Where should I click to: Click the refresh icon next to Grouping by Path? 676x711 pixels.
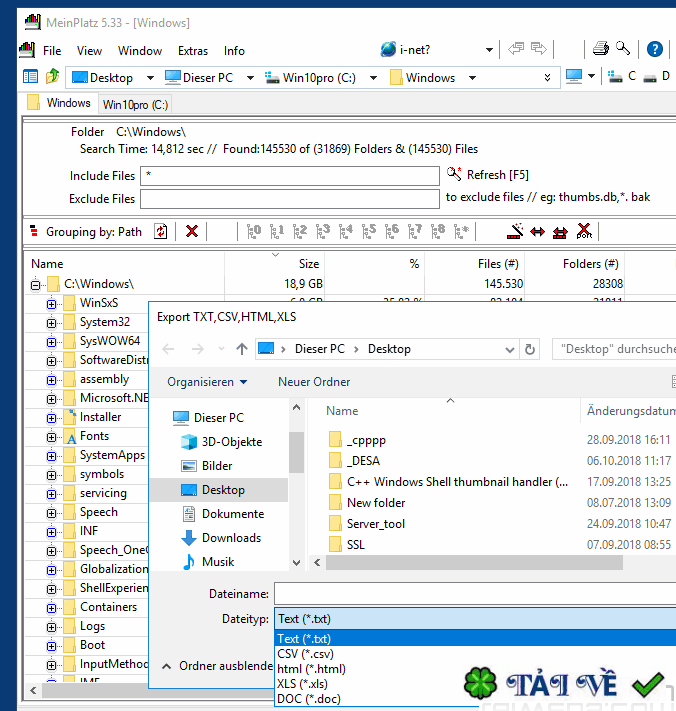tap(160, 231)
